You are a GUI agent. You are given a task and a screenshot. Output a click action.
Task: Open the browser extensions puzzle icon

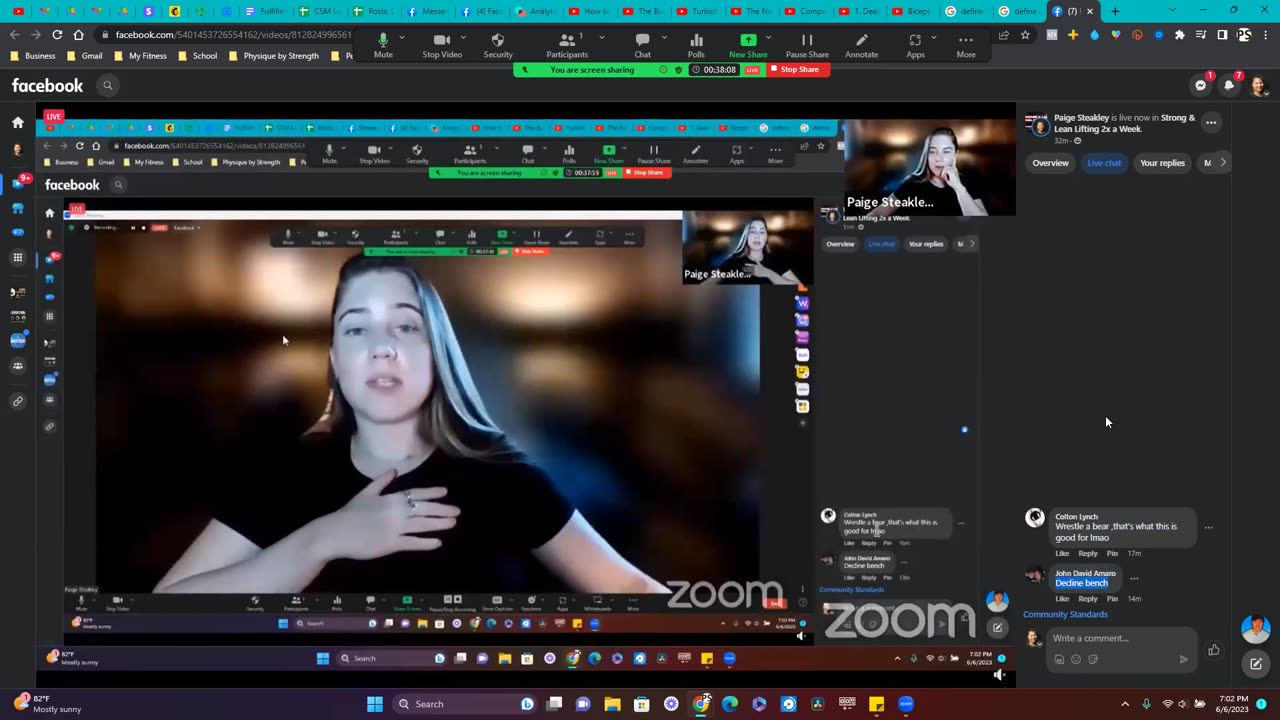tap(1180, 35)
